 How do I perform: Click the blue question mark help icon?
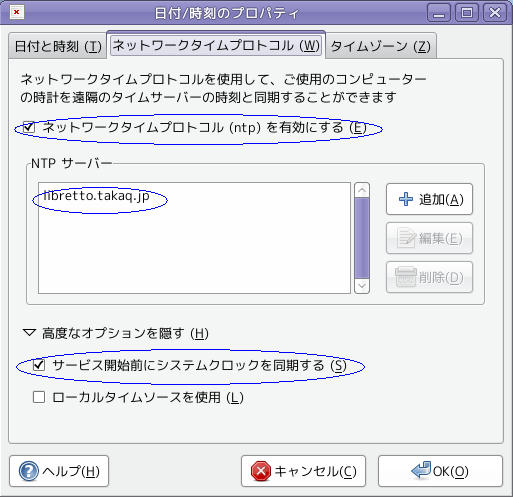(29, 471)
